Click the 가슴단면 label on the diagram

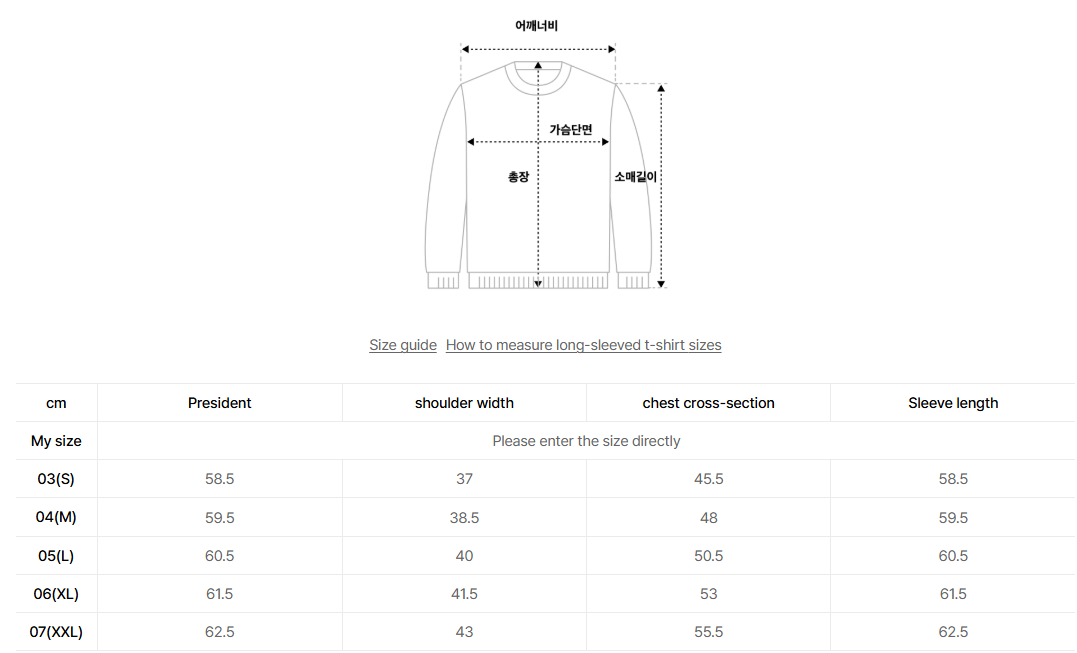pos(571,130)
